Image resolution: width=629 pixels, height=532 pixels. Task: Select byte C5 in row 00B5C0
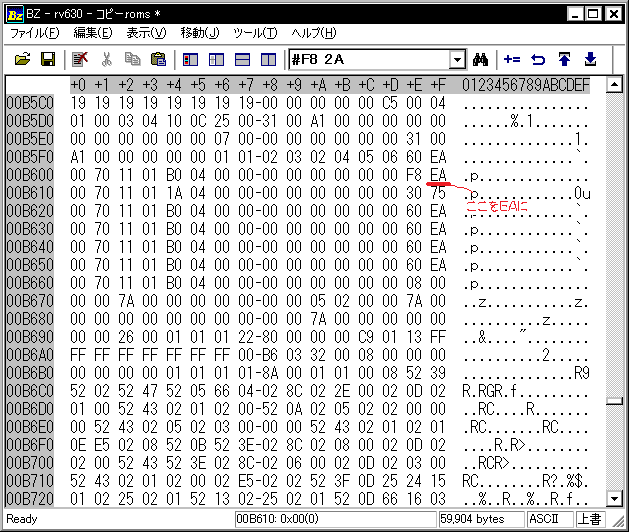tap(390, 103)
